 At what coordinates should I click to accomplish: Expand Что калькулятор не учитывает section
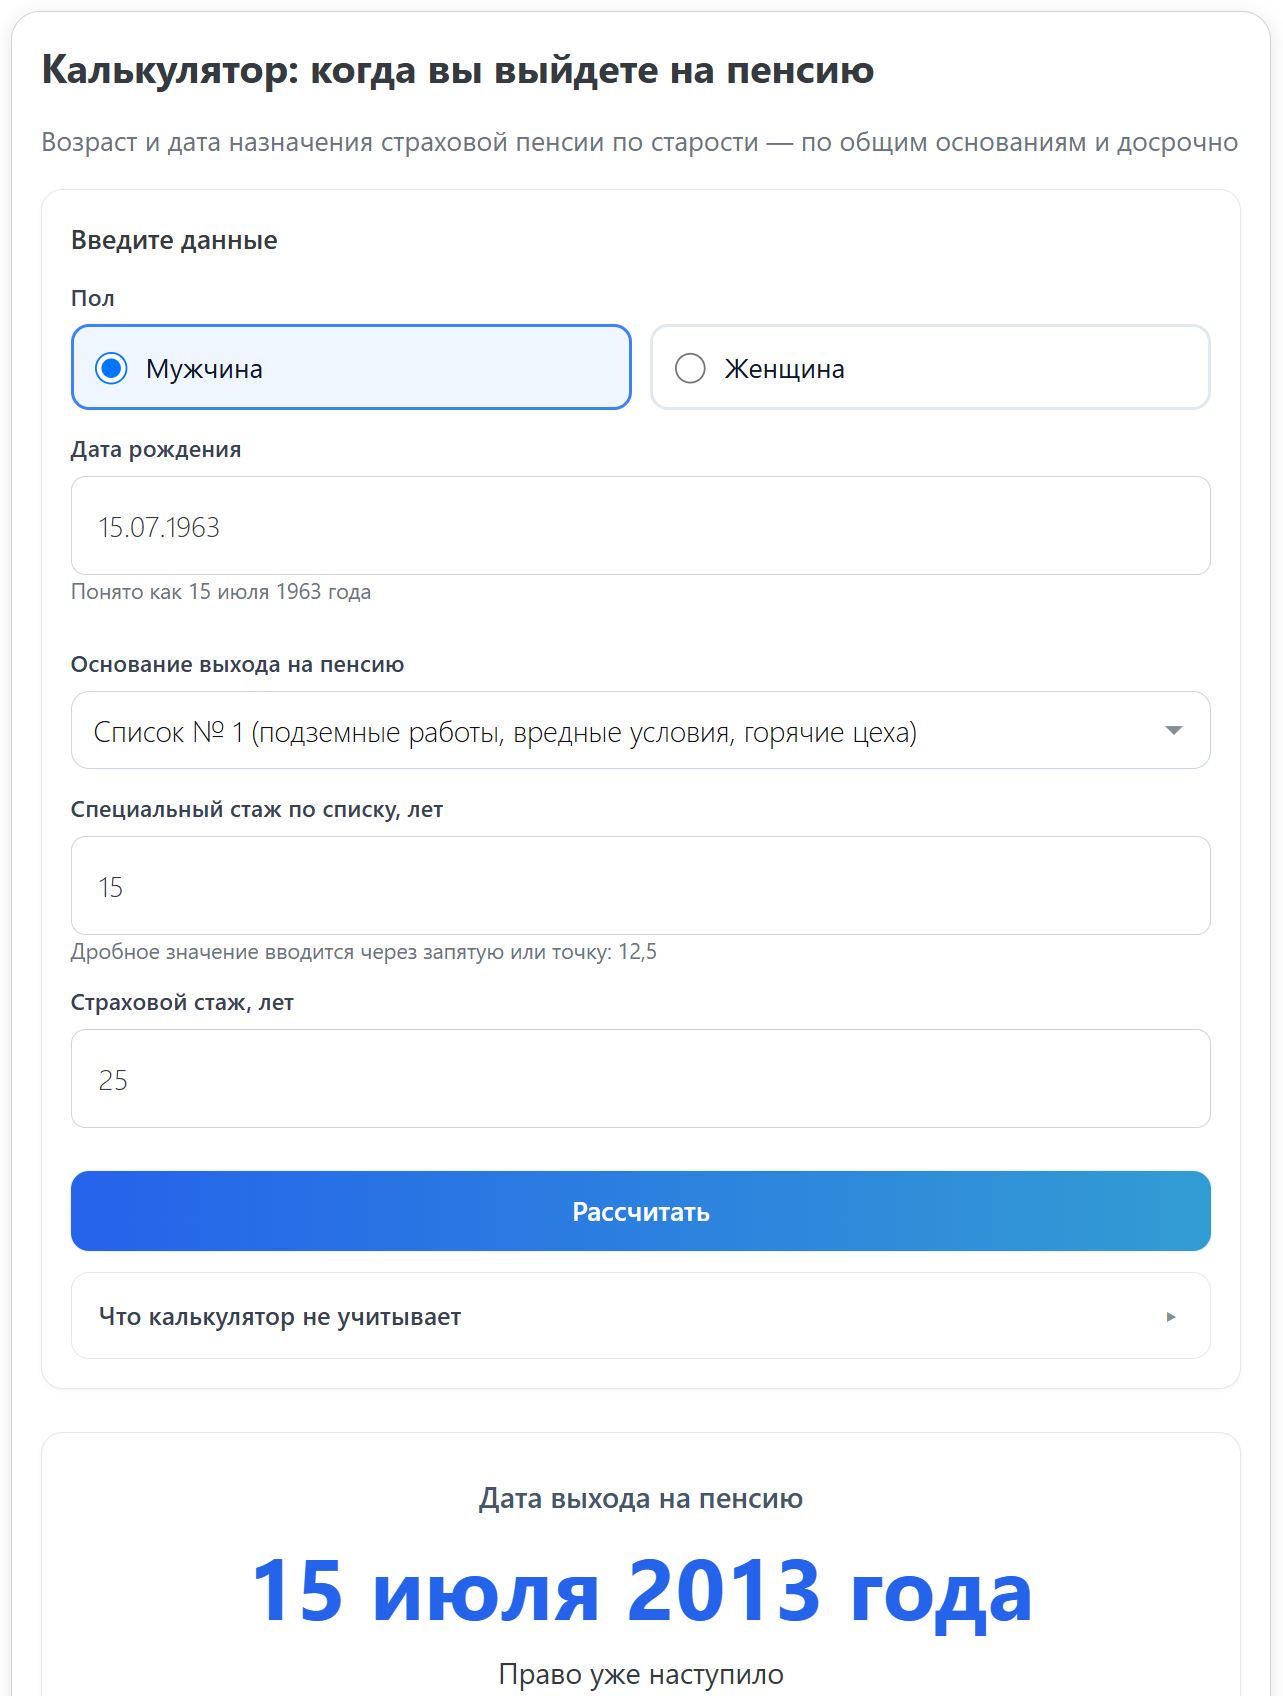click(640, 1316)
